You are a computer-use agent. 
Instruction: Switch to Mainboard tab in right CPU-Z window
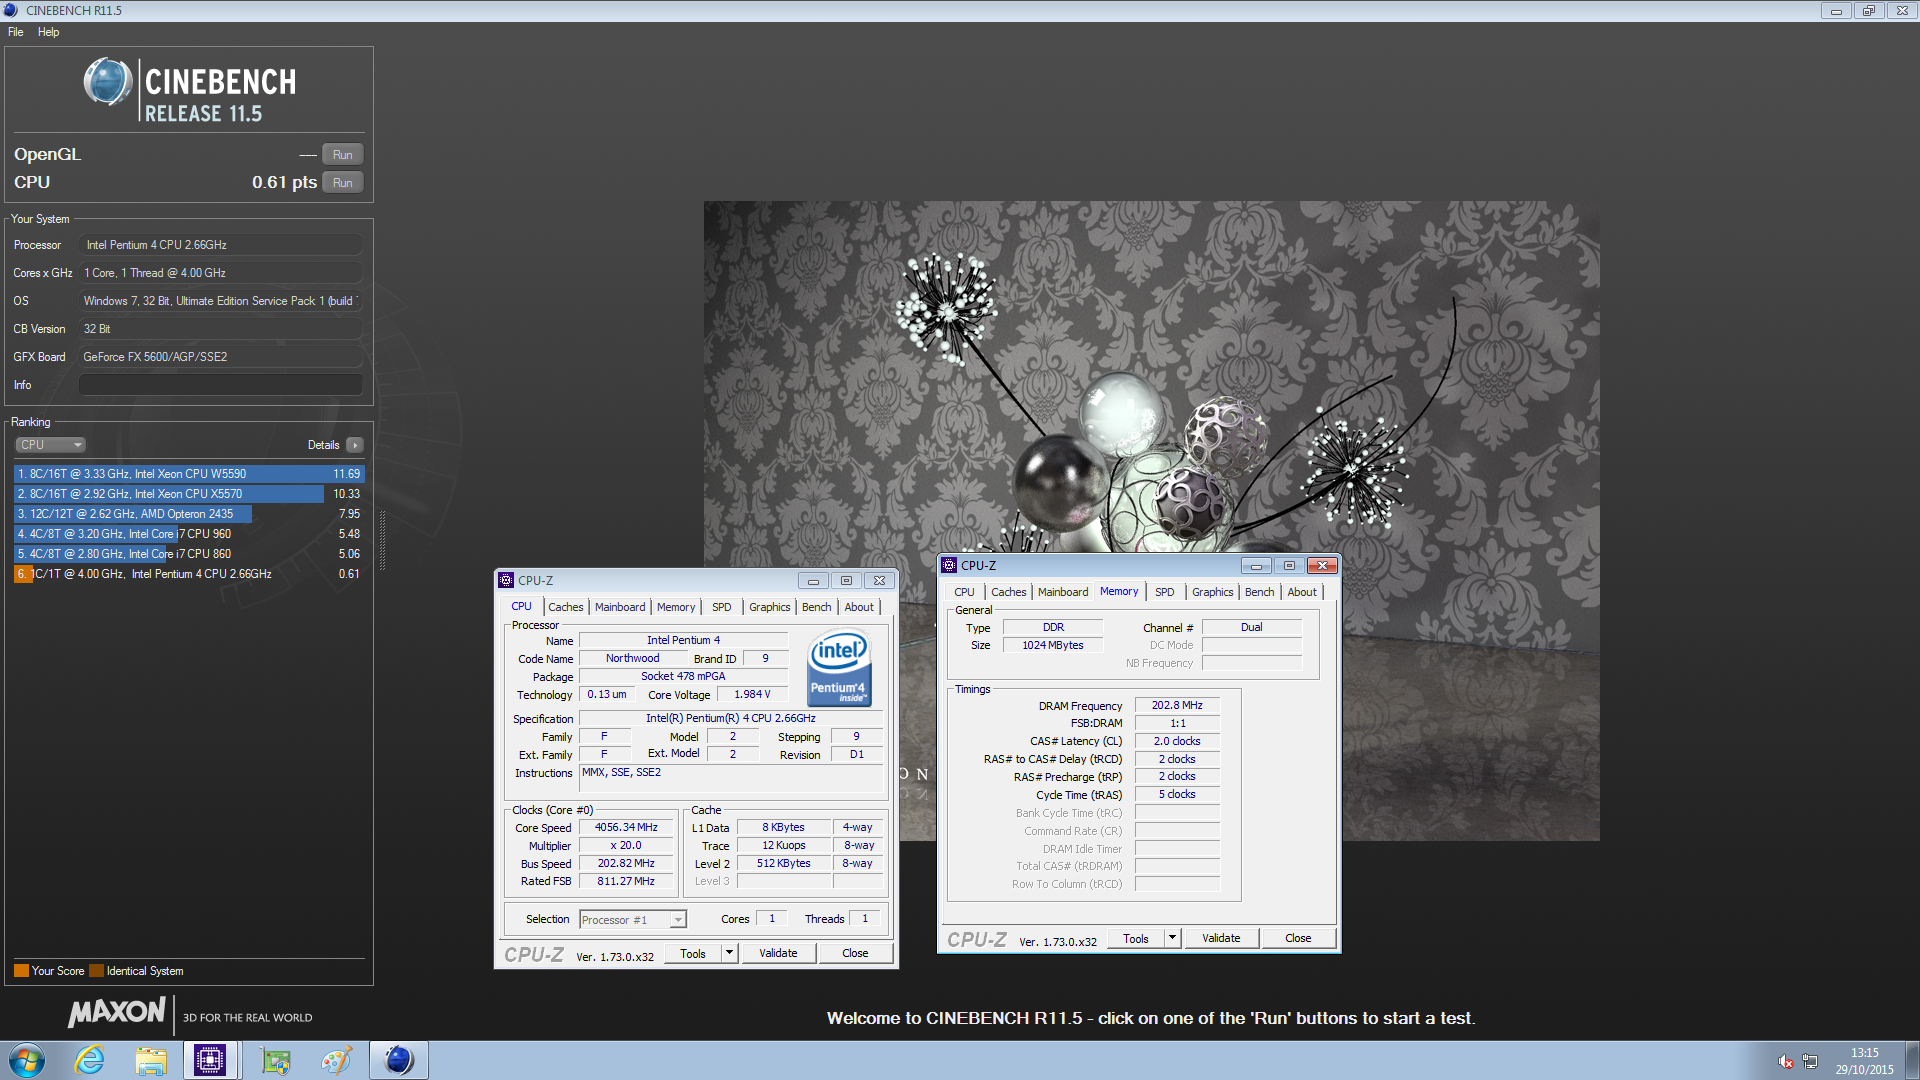1063,592
